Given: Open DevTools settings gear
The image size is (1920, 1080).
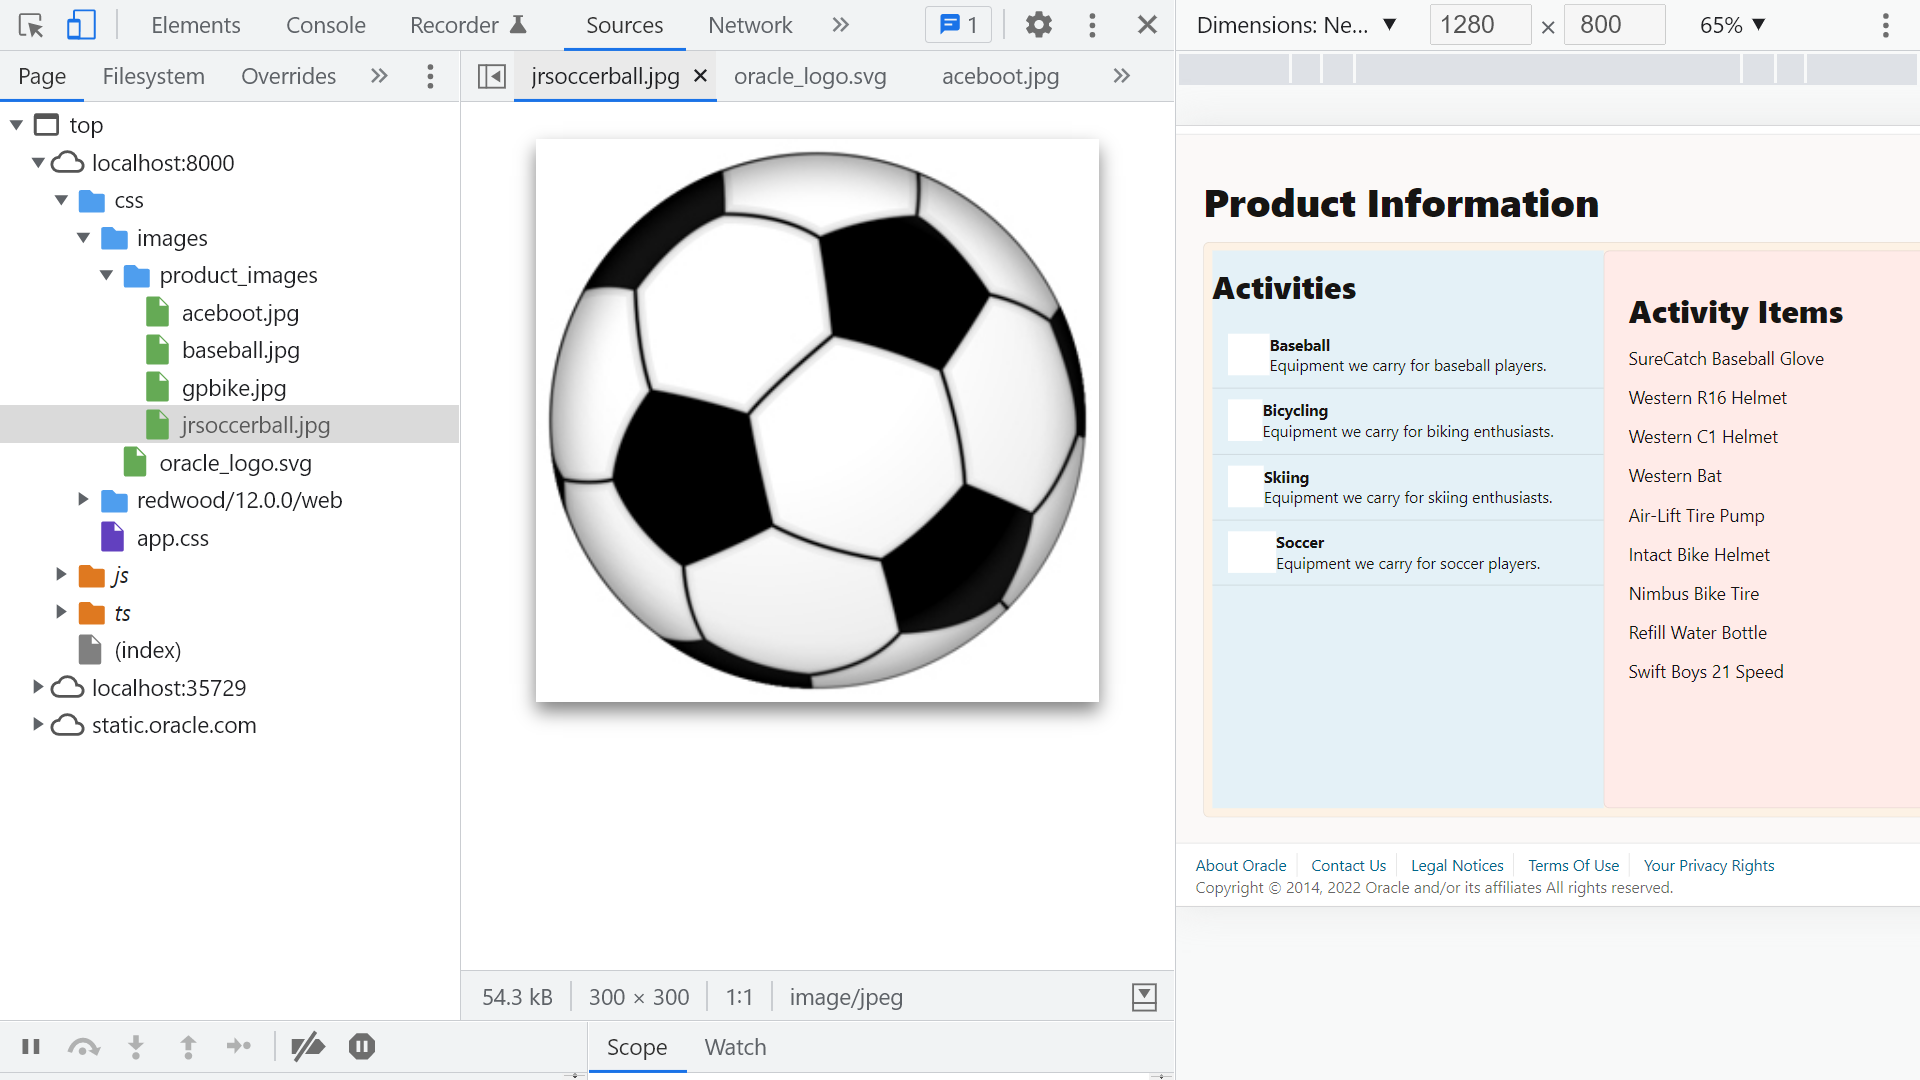Looking at the screenshot, I should pos(1039,25).
